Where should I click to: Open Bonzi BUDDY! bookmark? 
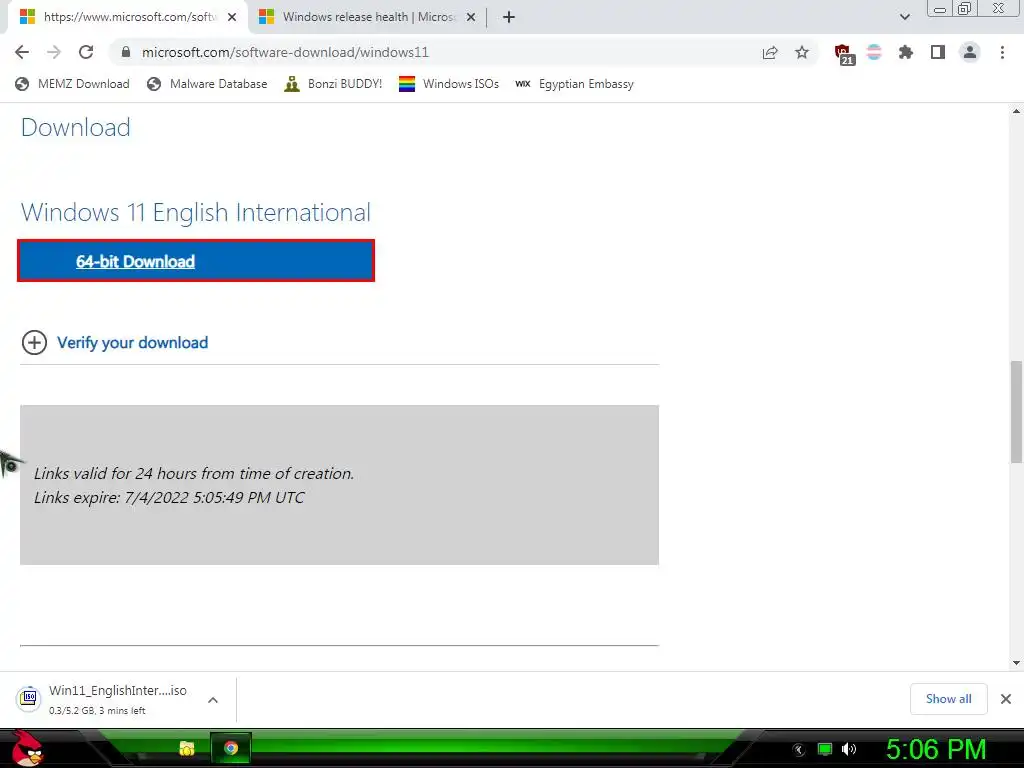333,84
